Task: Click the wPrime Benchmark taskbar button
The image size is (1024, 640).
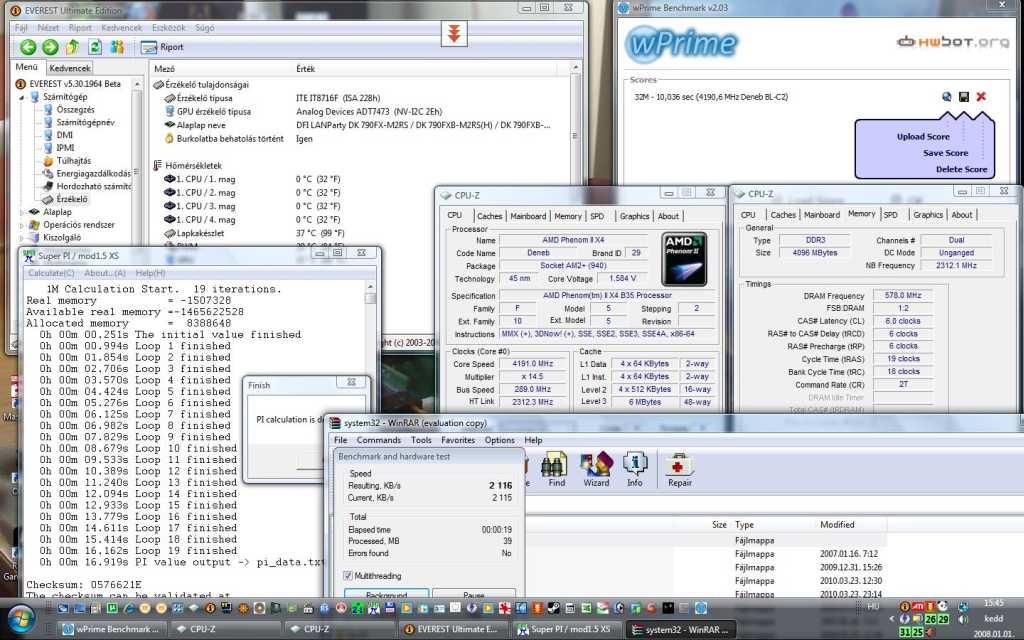Action: pyautogui.click(x=110, y=629)
